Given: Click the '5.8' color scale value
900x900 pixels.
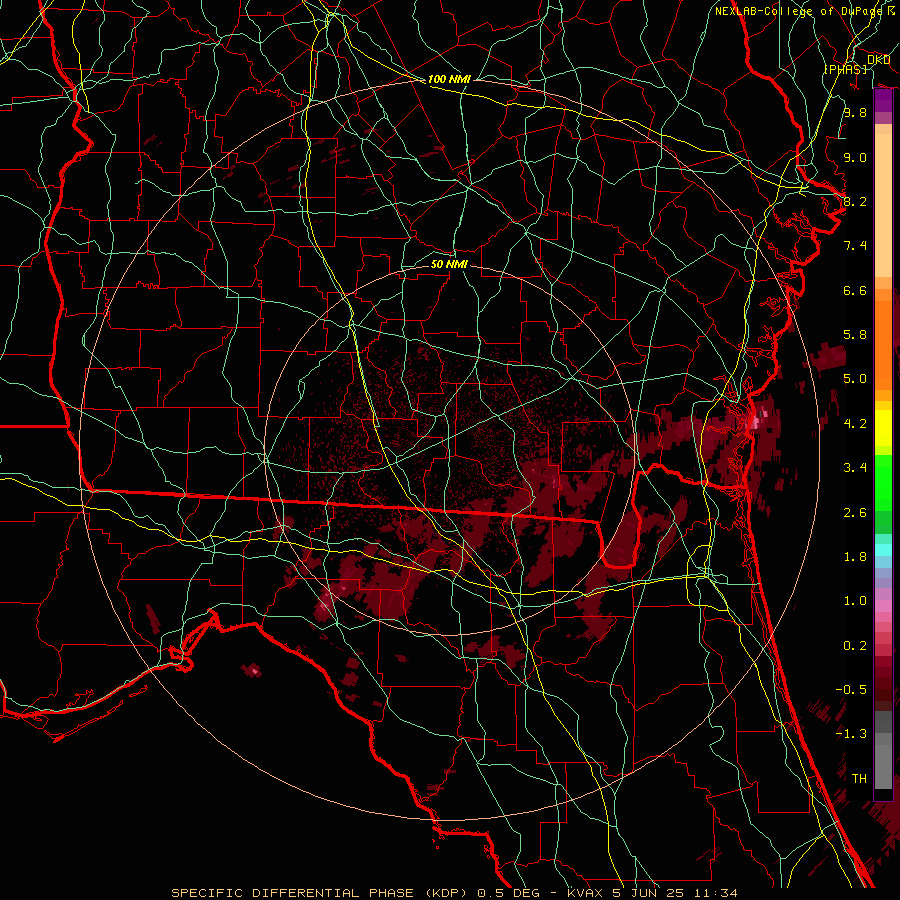Looking at the screenshot, I should (x=855, y=335).
